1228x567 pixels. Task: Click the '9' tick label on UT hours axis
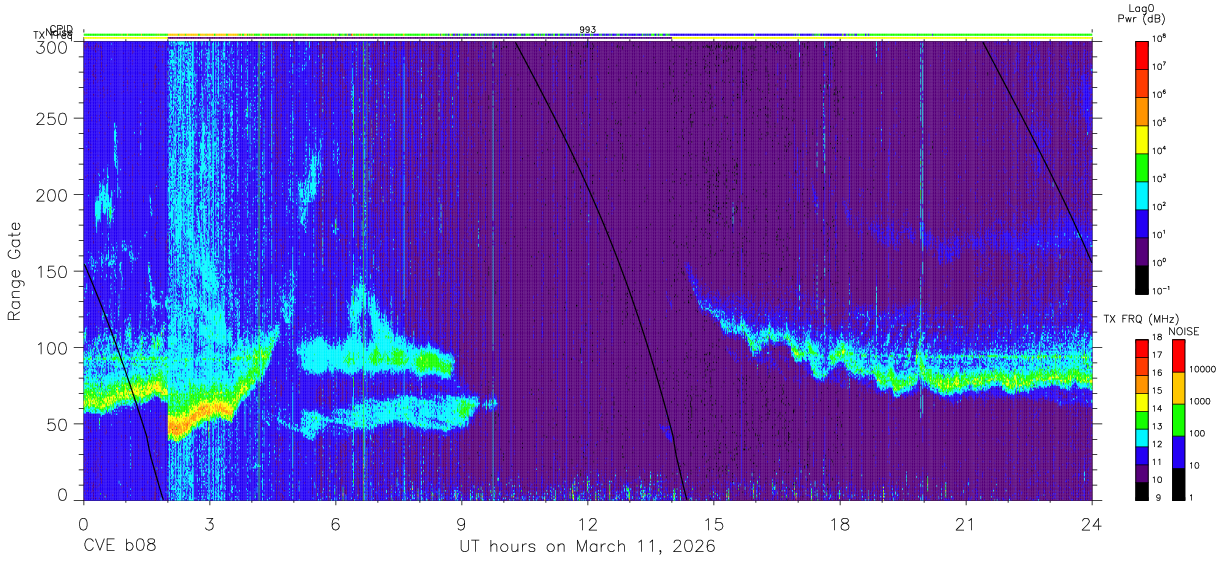click(461, 524)
